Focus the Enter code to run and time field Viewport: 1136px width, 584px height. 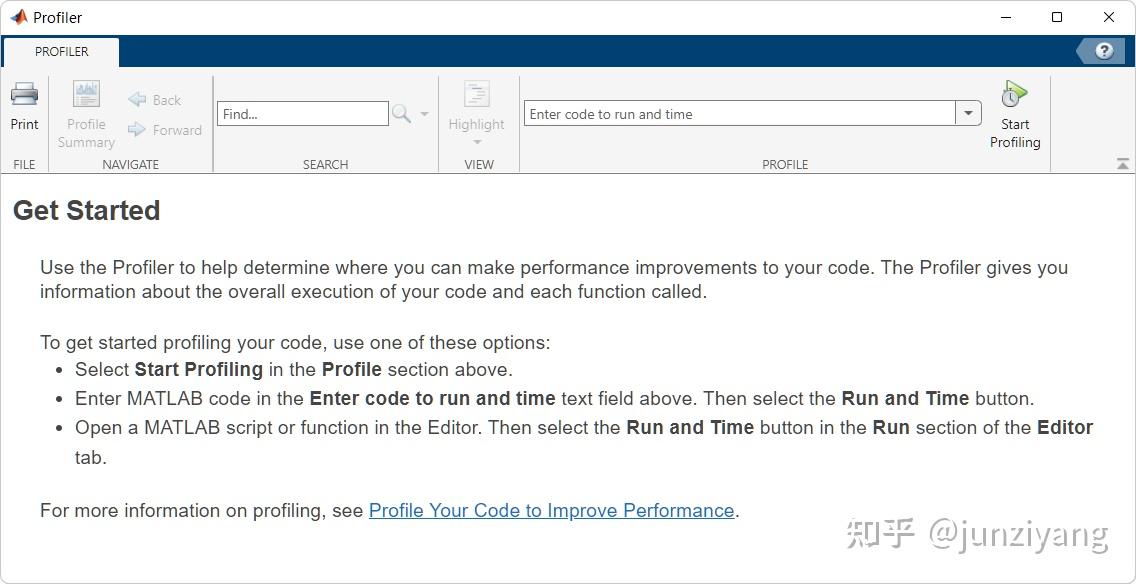pyautogui.click(x=739, y=114)
